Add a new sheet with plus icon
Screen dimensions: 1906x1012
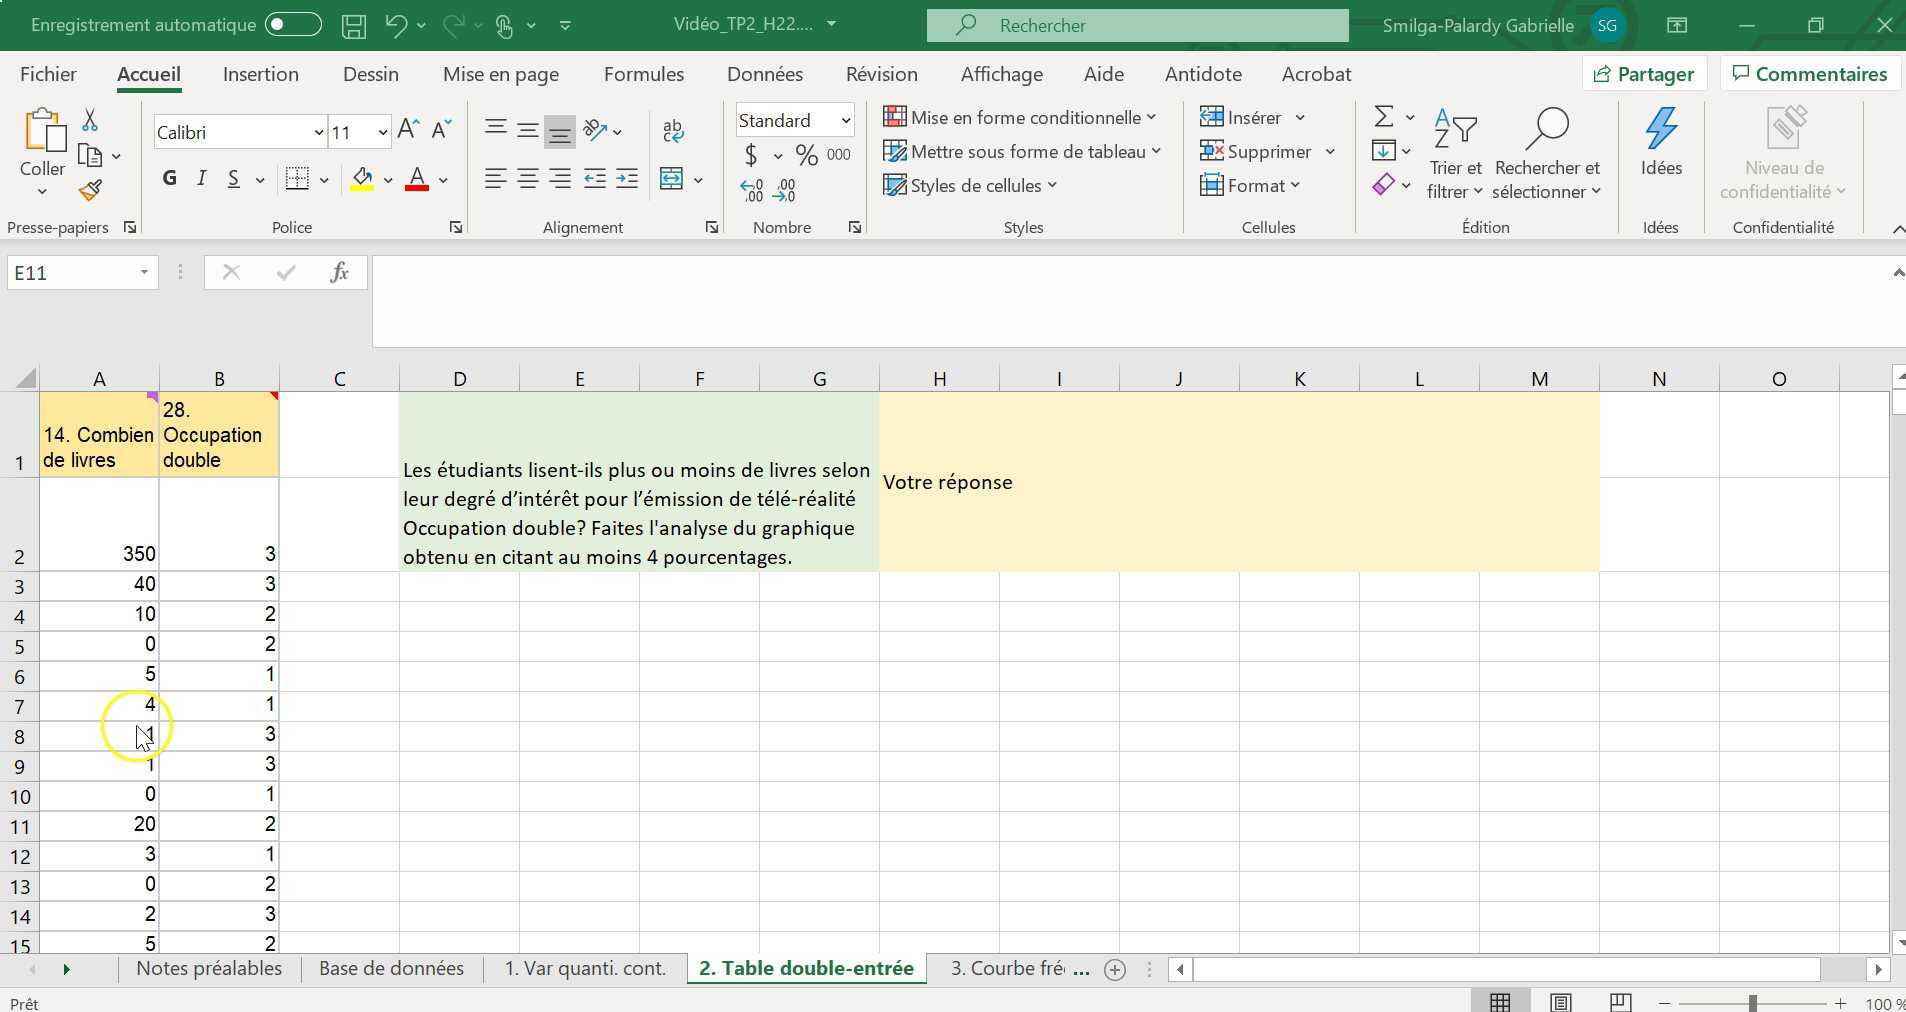(x=1115, y=969)
